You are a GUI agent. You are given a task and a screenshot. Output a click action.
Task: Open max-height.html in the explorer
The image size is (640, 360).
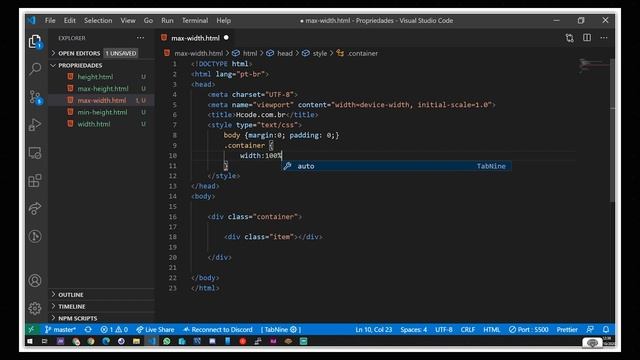pyautogui.click(x=103, y=89)
